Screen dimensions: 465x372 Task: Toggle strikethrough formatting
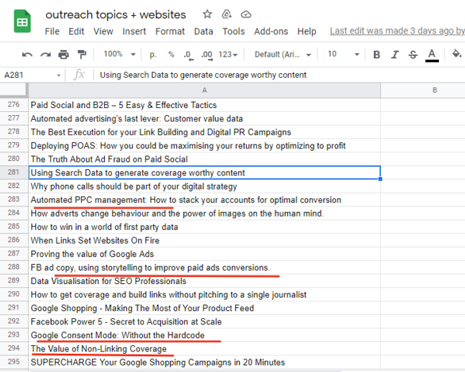coord(413,54)
